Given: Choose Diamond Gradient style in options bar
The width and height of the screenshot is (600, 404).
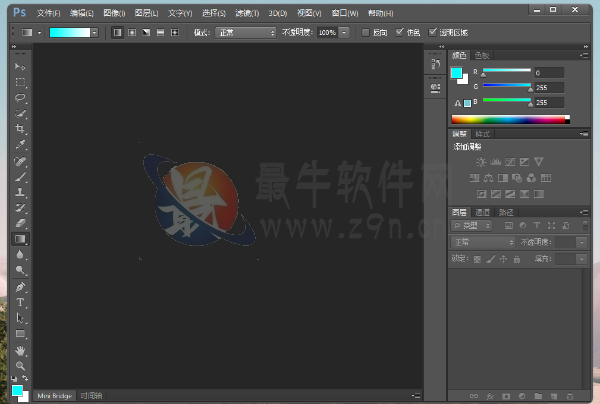Looking at the screenshot, I should (174, 33).
